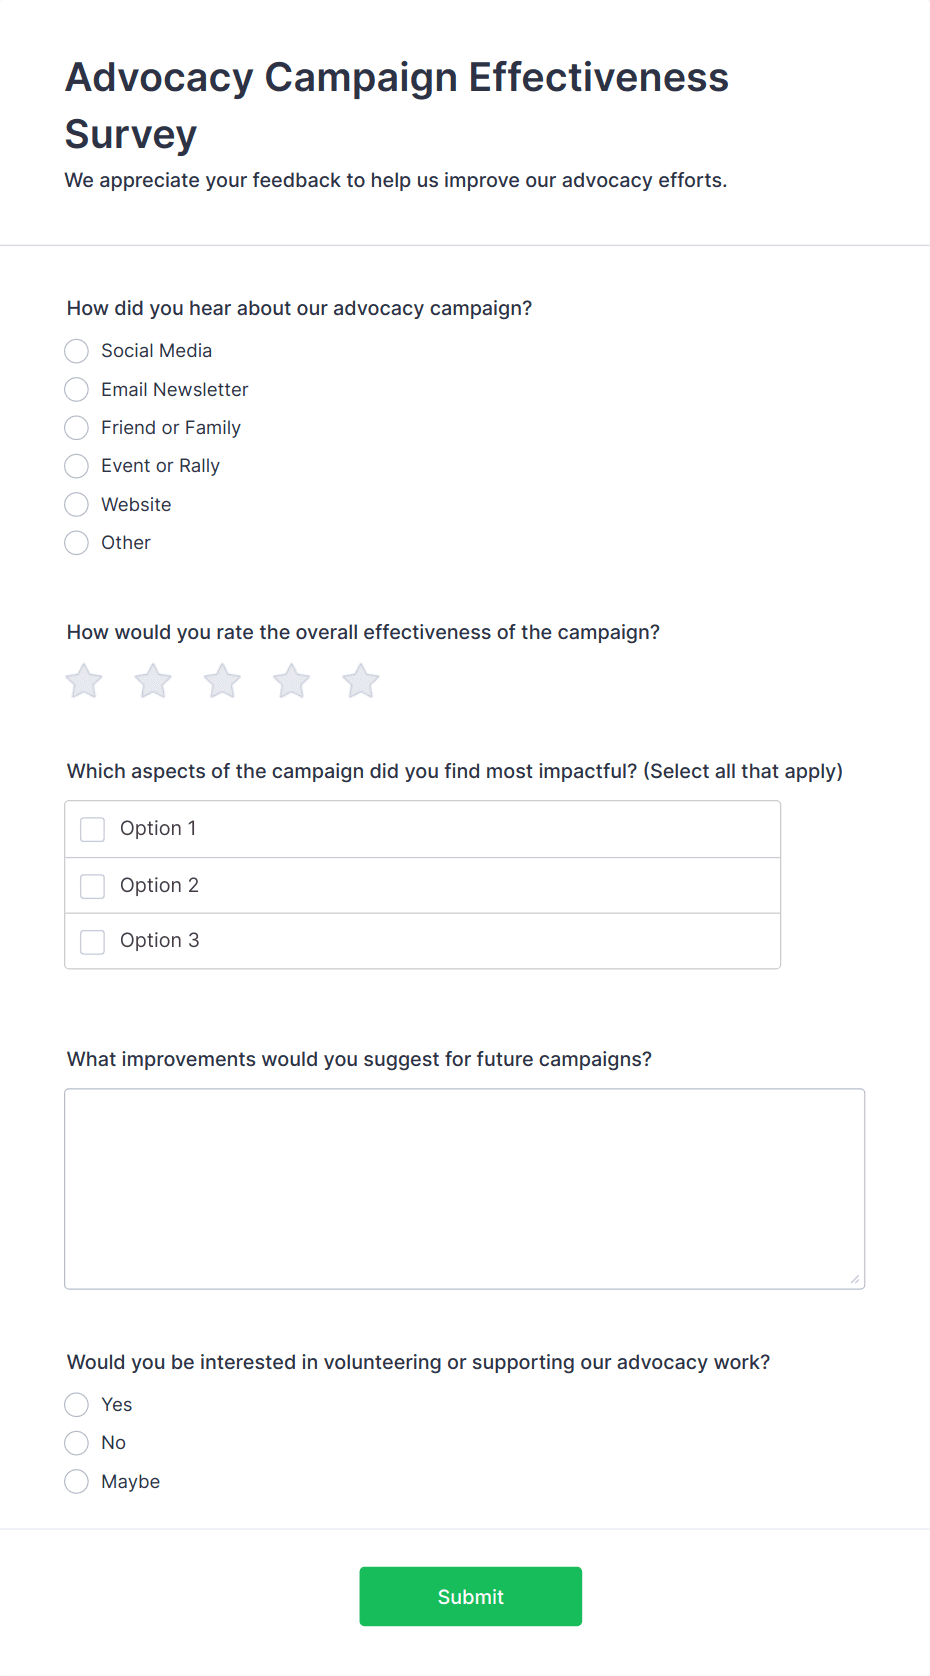This screenshot has height=1676, width=930.
Task: Choose Website as how you heard
Action: click(x=77, y=505)
